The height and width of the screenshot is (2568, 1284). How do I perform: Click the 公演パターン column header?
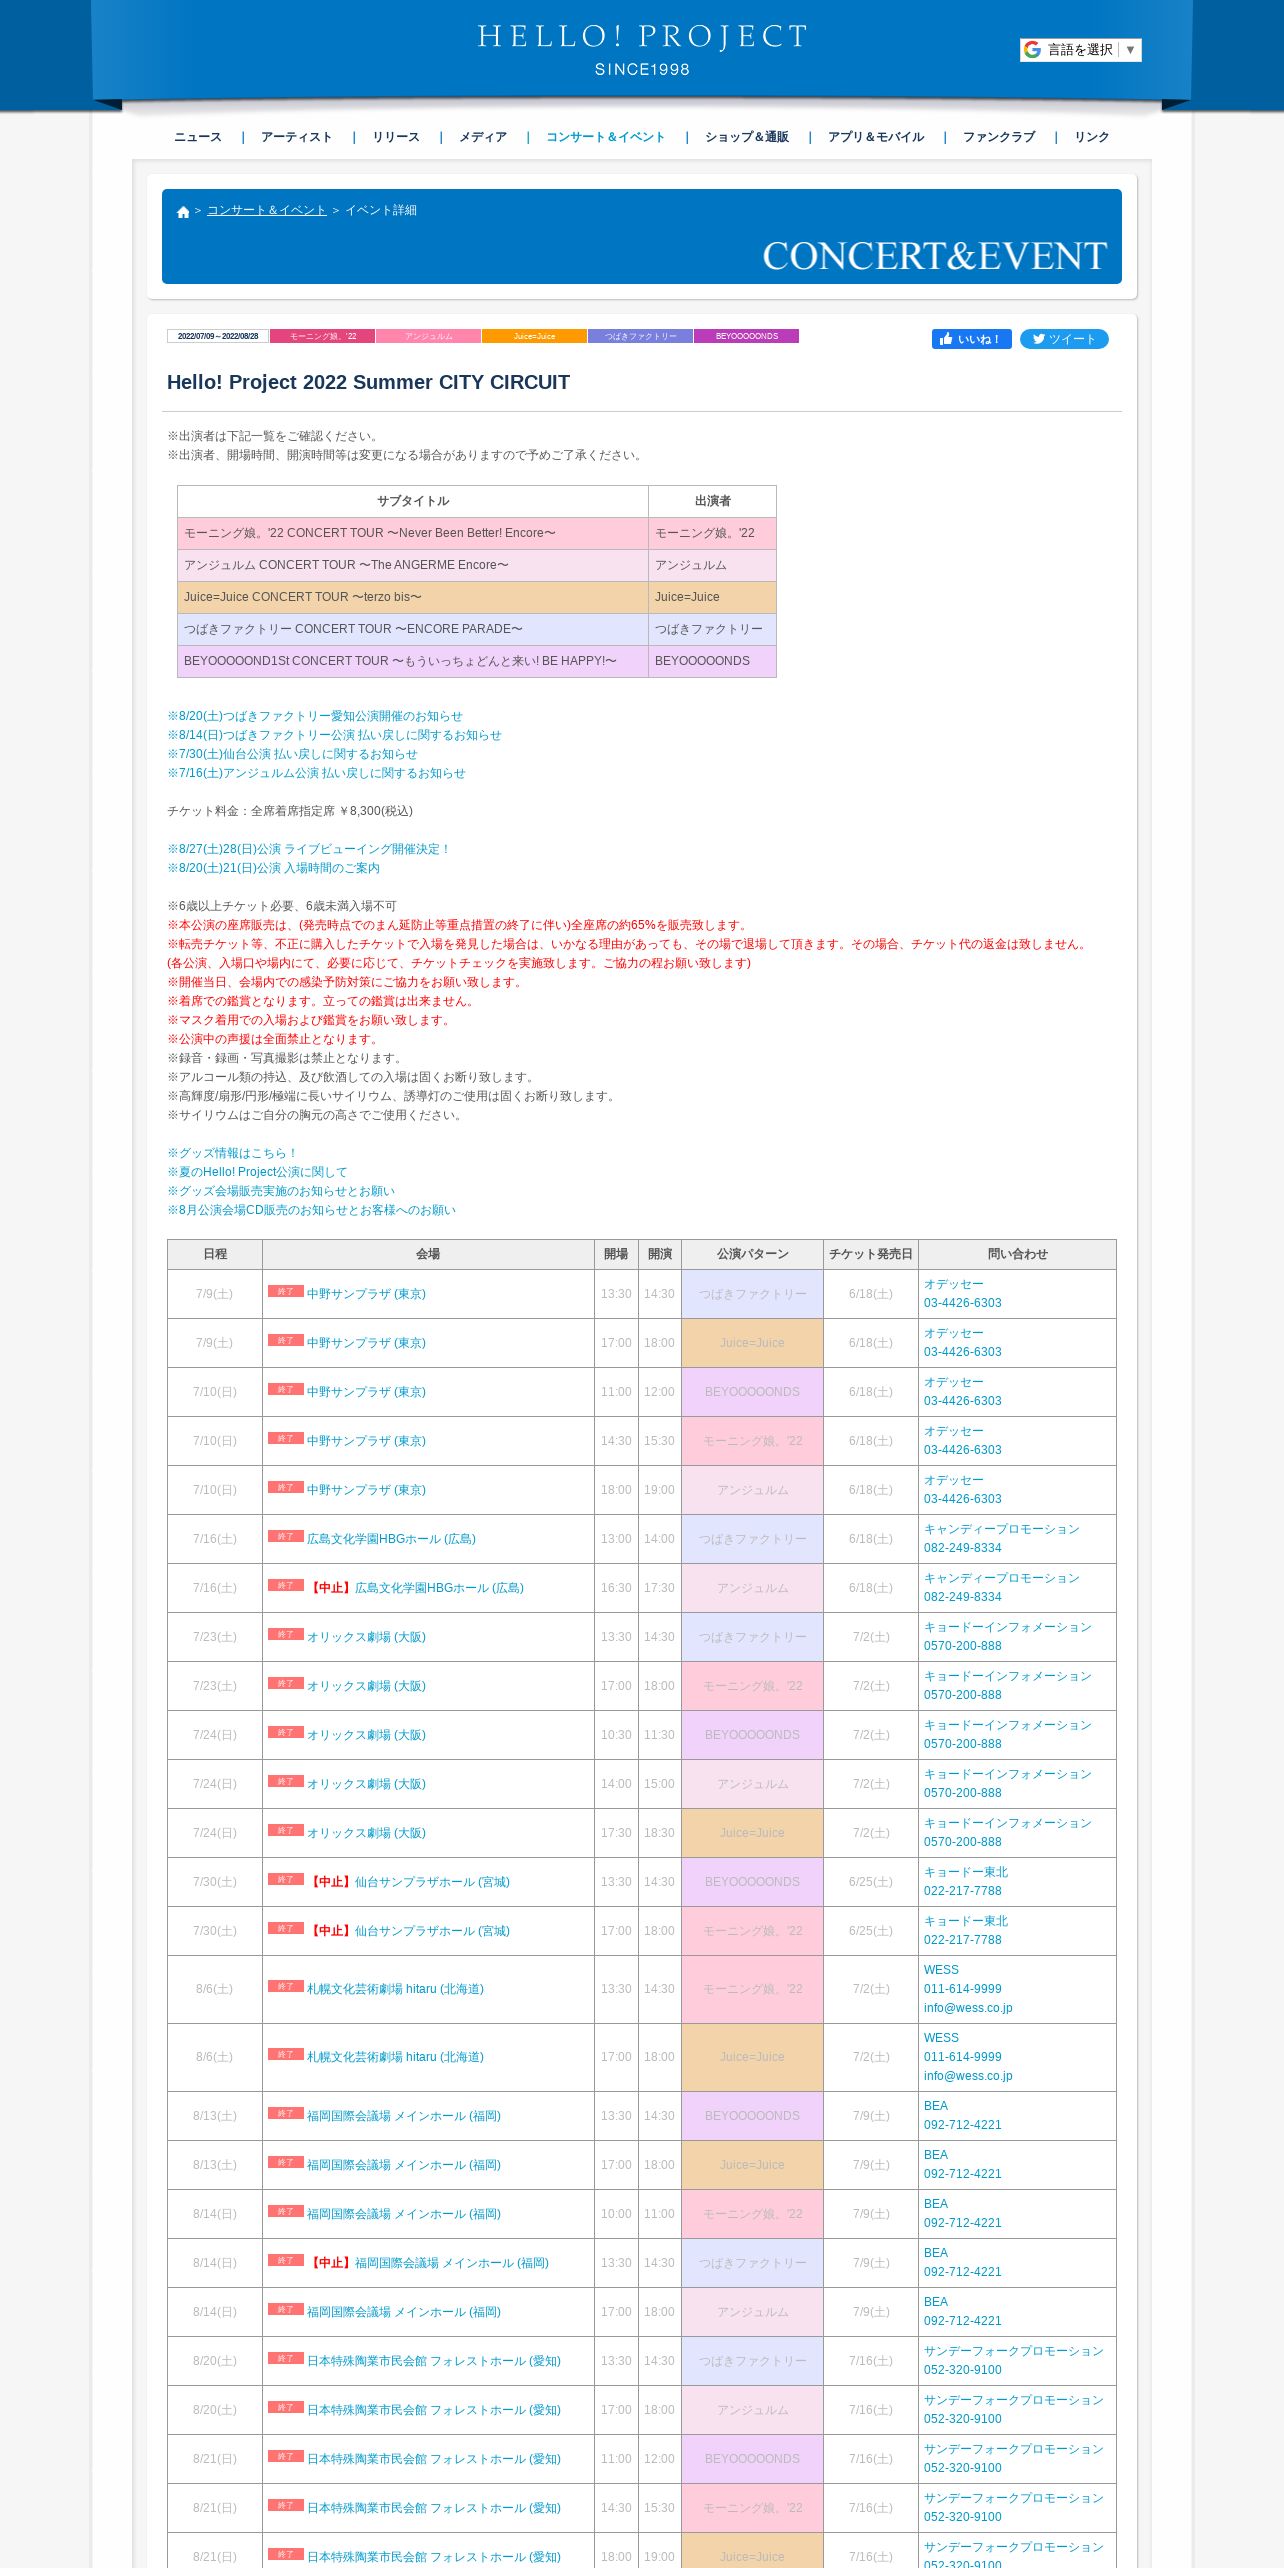point(752,1254)
